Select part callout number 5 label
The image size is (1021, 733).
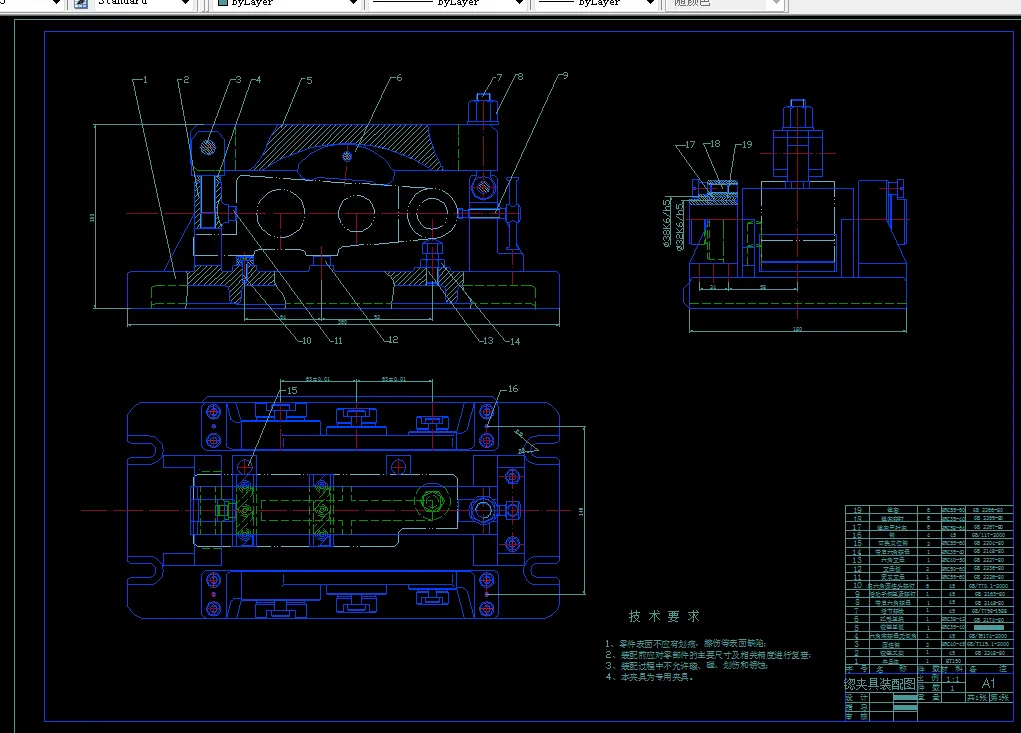pos(309,81)
